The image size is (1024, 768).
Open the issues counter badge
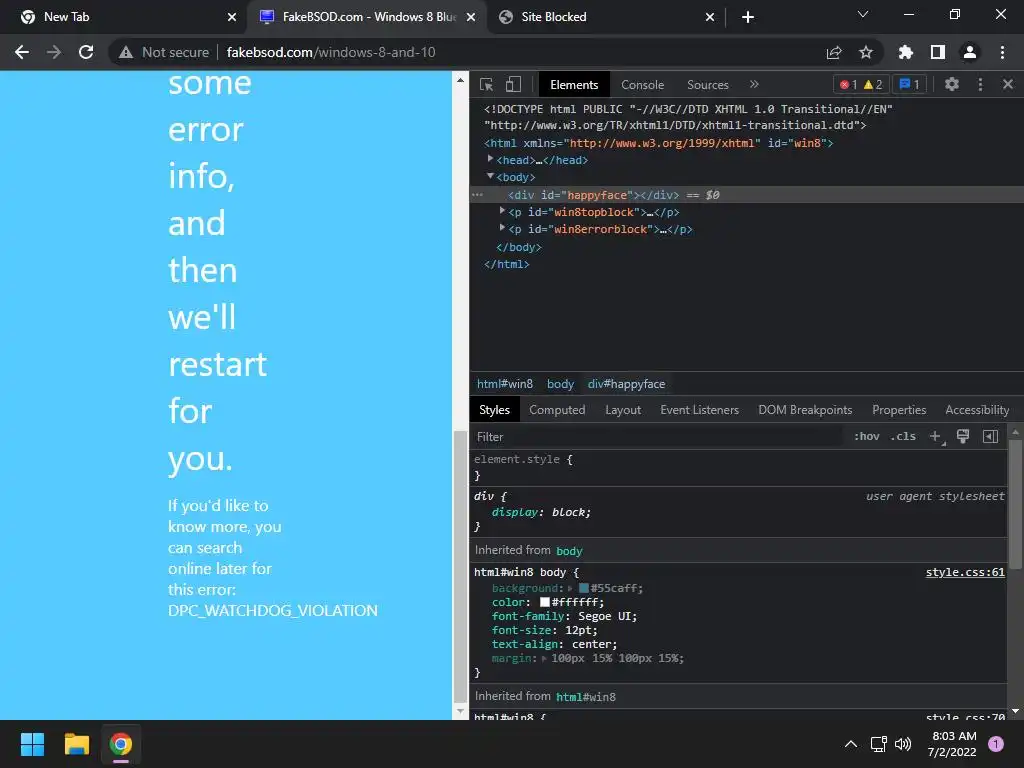pyautogui.click(x=909, y=84)
